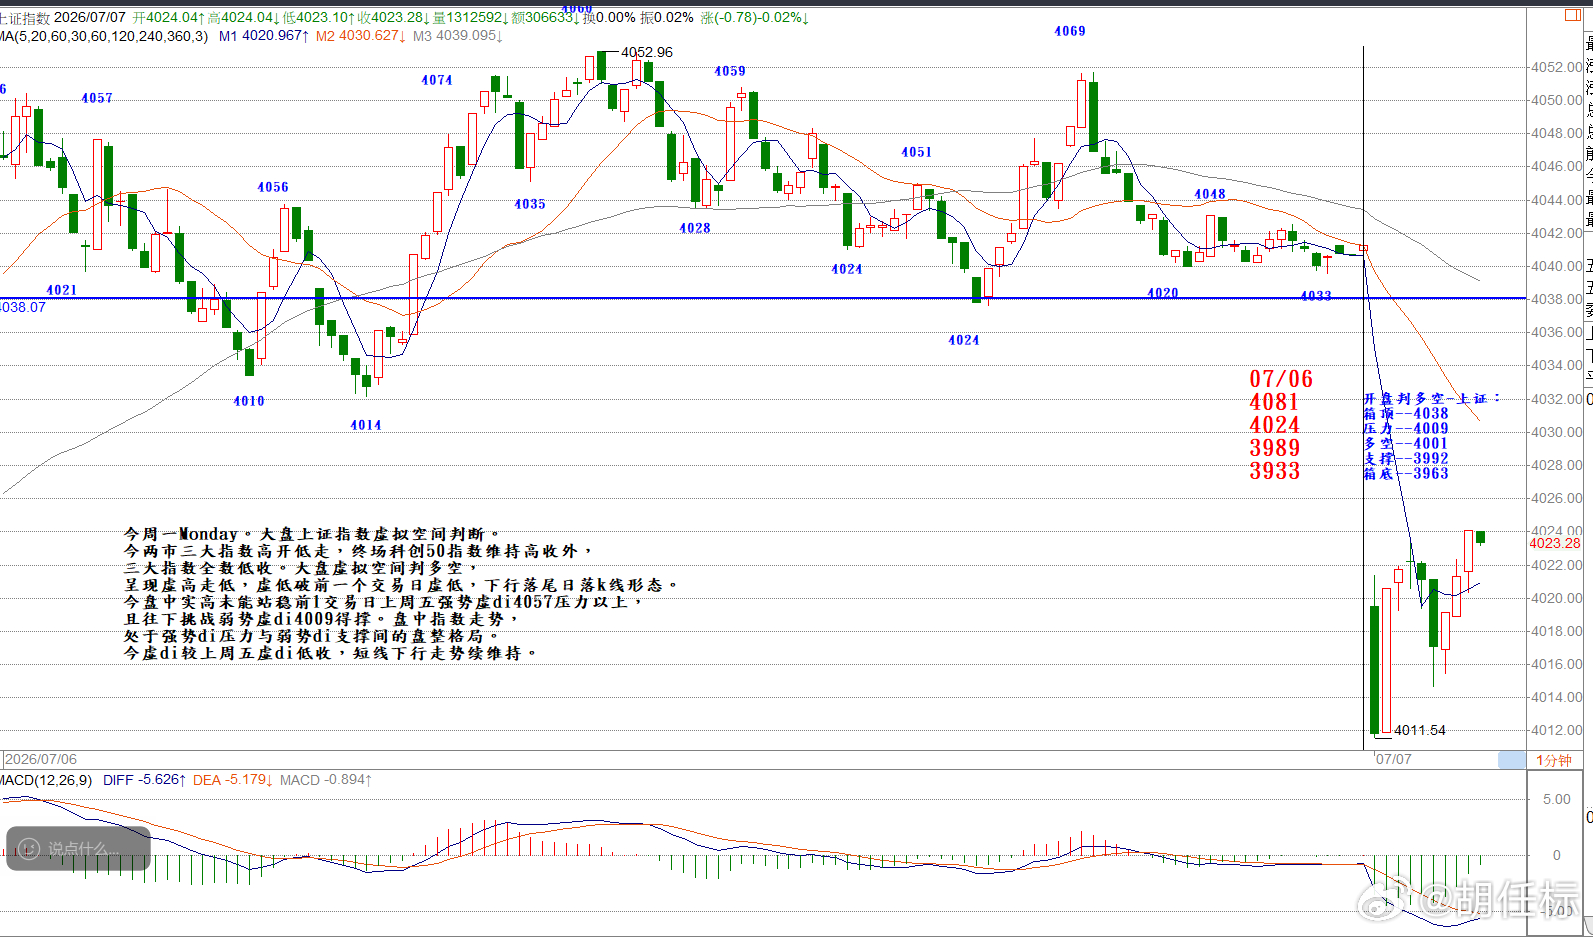This screenshot has height=938, width=1593.
Task: Click the DIFF -5.626 value label
Action: pyautogui.click(x=144, y=780)
